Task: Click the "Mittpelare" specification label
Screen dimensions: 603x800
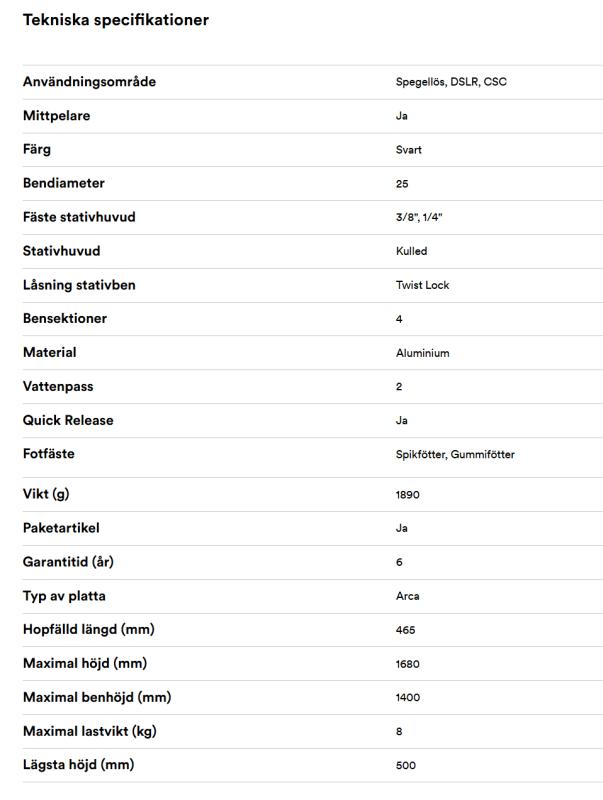Action: coord(57,116)
